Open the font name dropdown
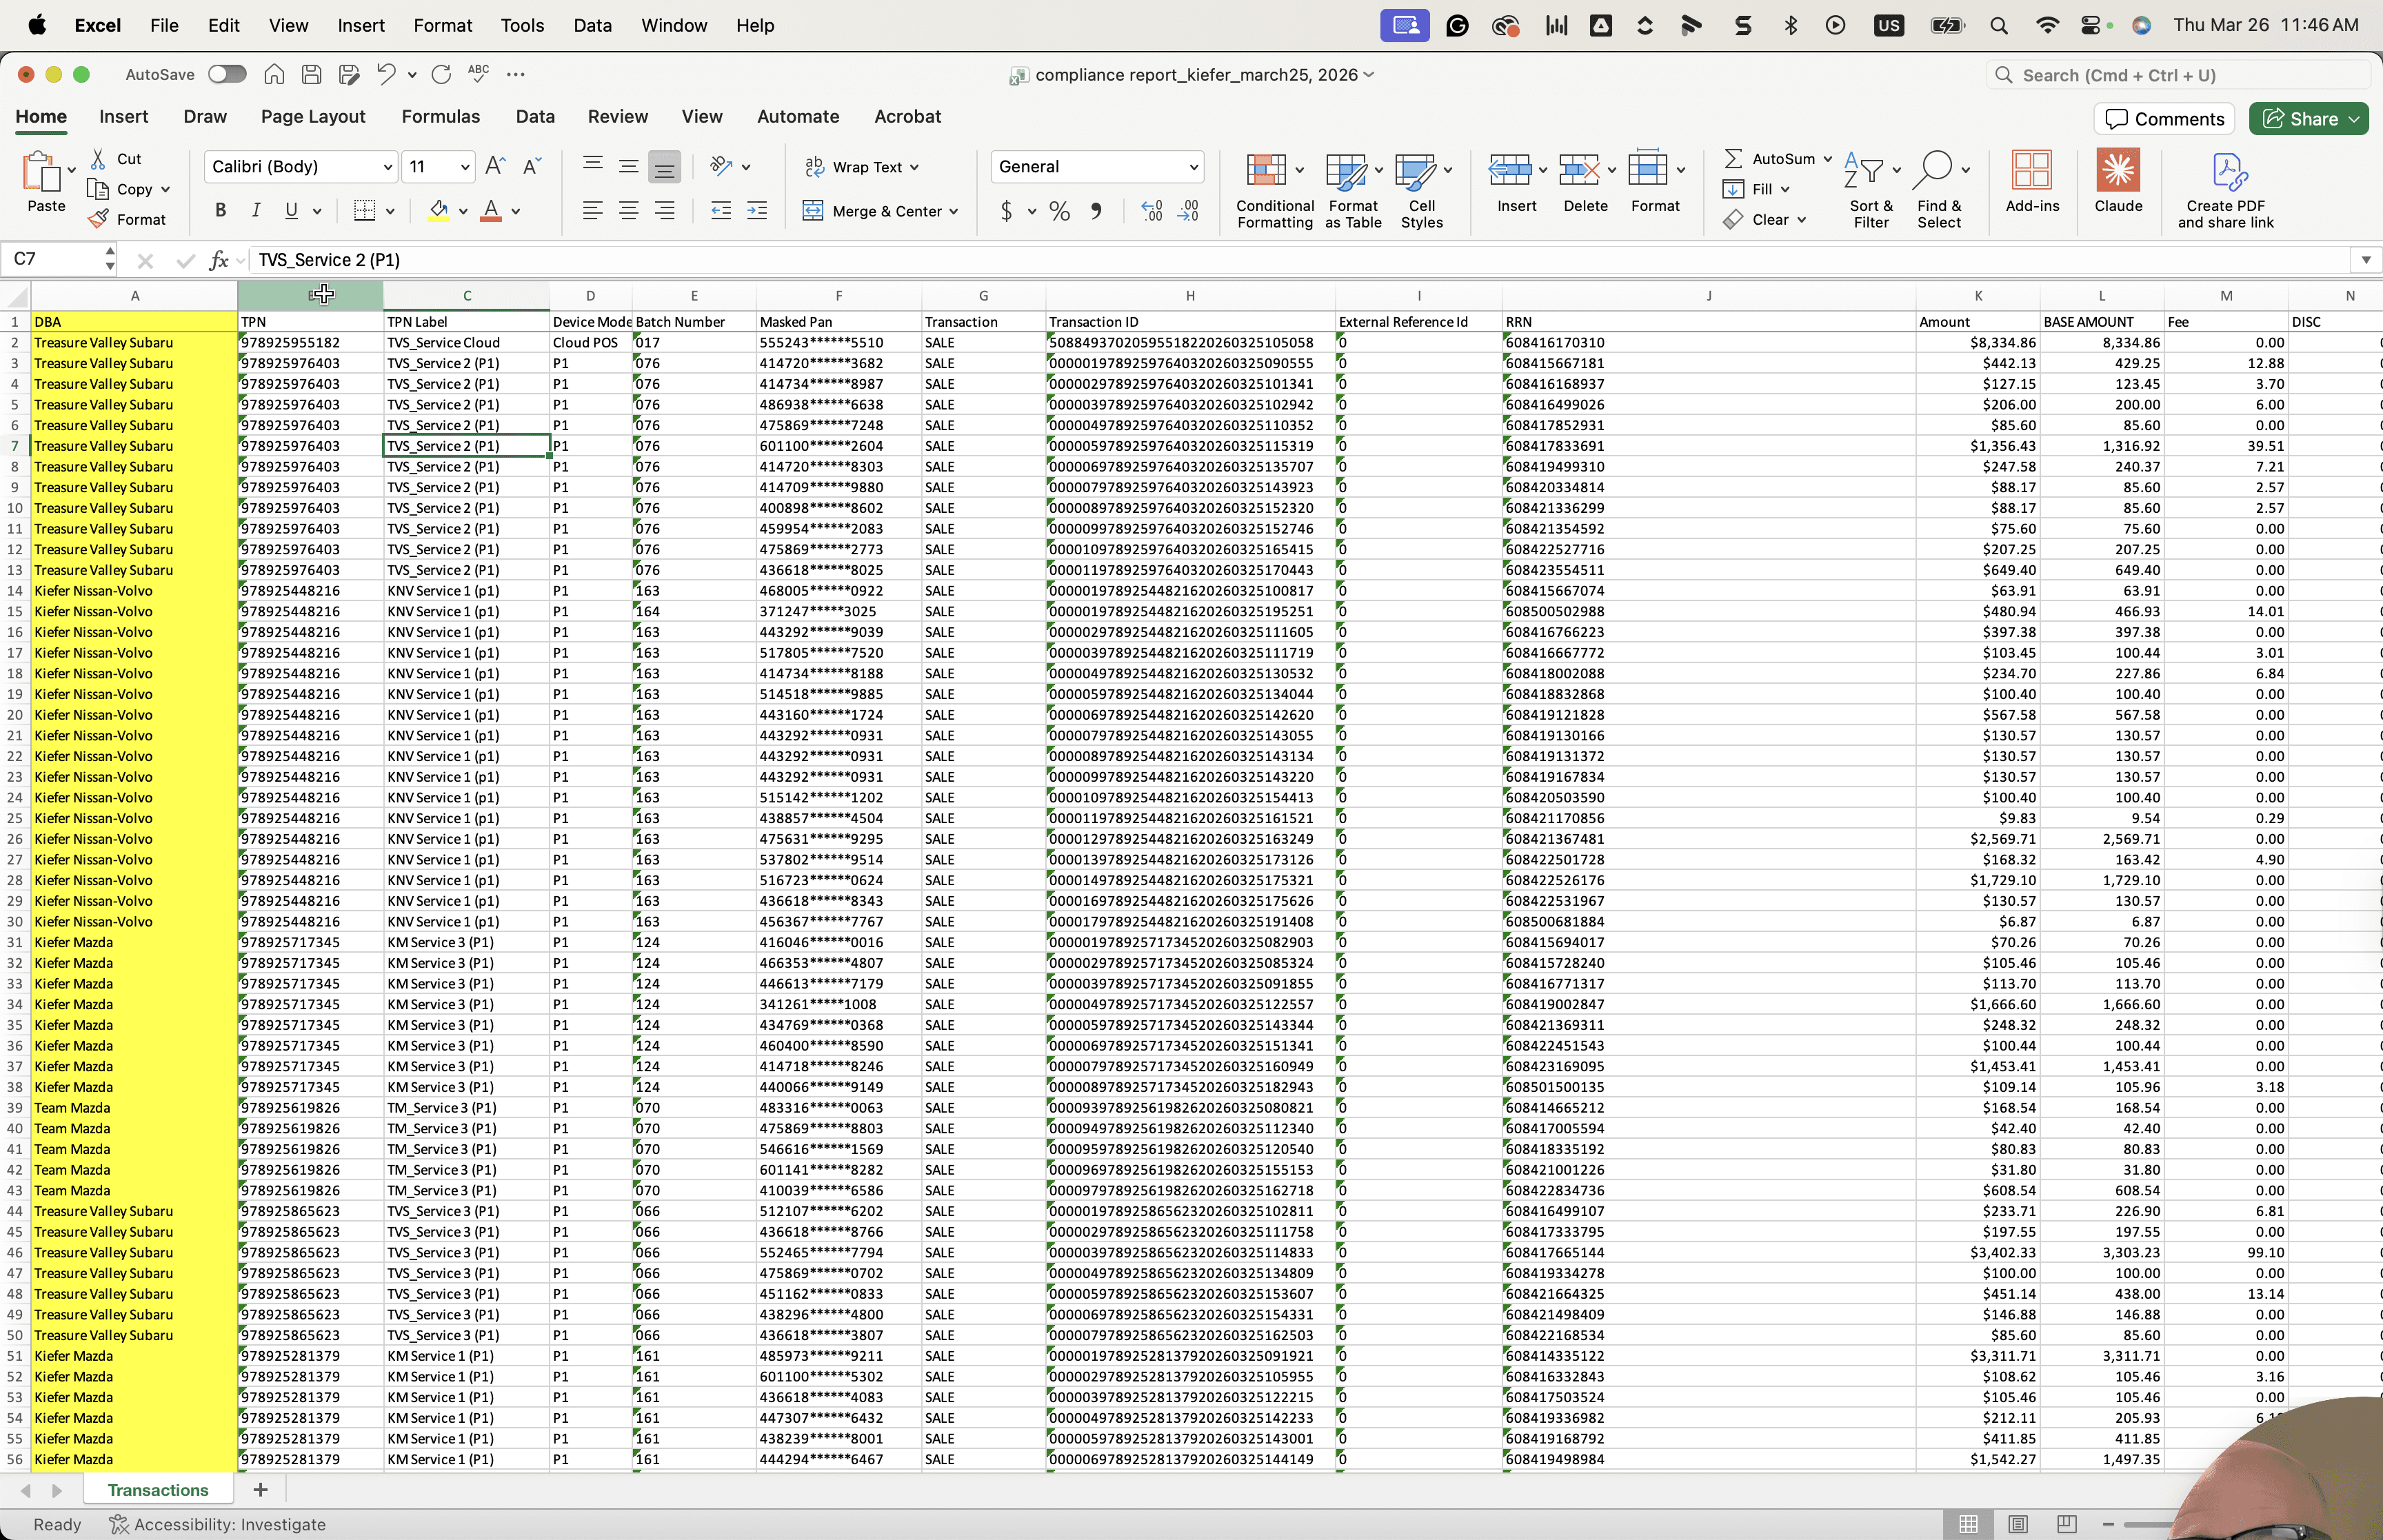 click(x=388, y=167)
